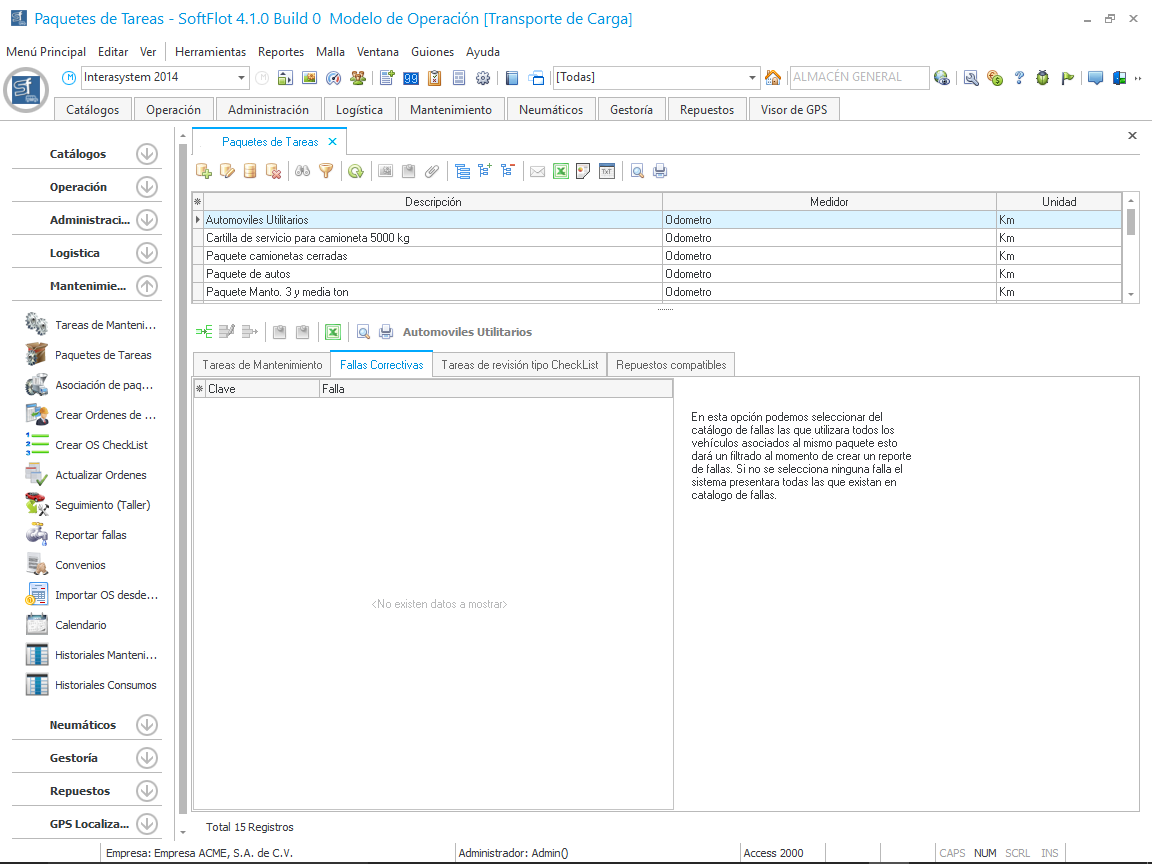This screenshot has height=864, width=1152.
Task: Click the paperclip attachment icon
Action: (x=431, y=171)
